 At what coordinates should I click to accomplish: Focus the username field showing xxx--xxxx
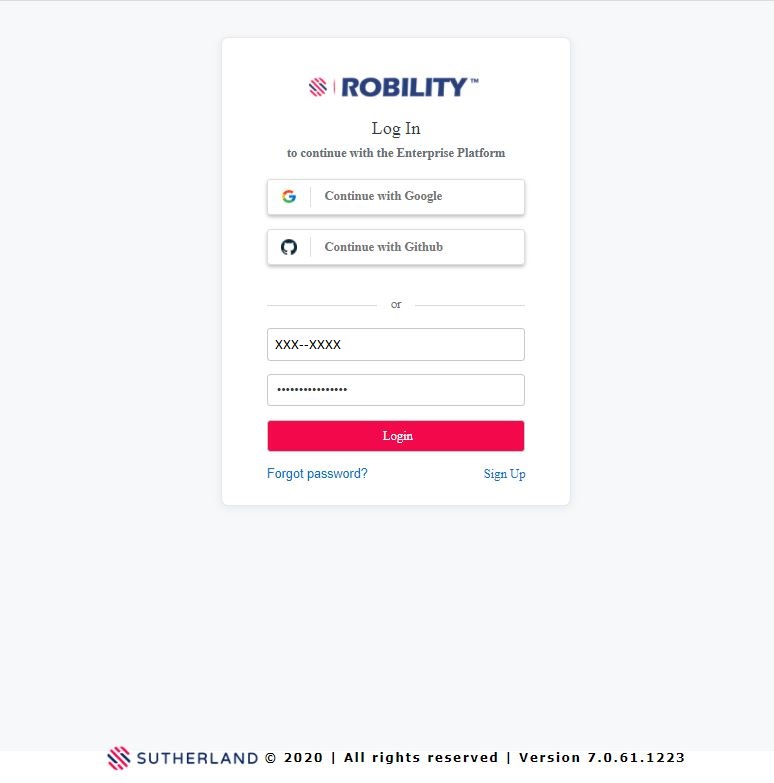396,344
